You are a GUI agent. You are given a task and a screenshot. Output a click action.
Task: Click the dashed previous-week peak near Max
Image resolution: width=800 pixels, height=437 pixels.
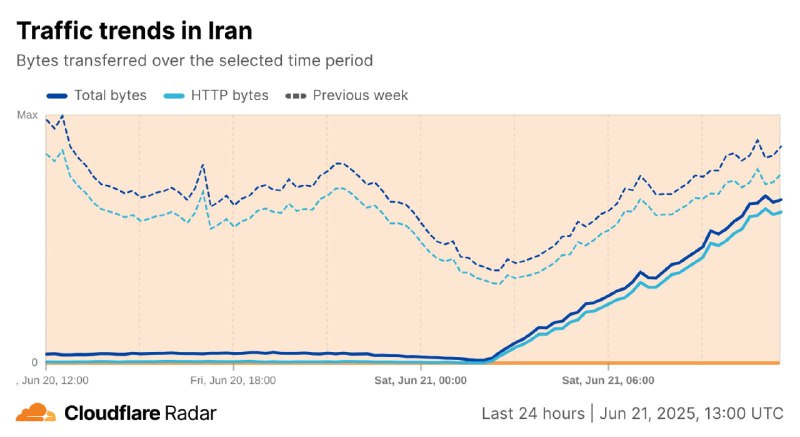[x=62, y=116]
